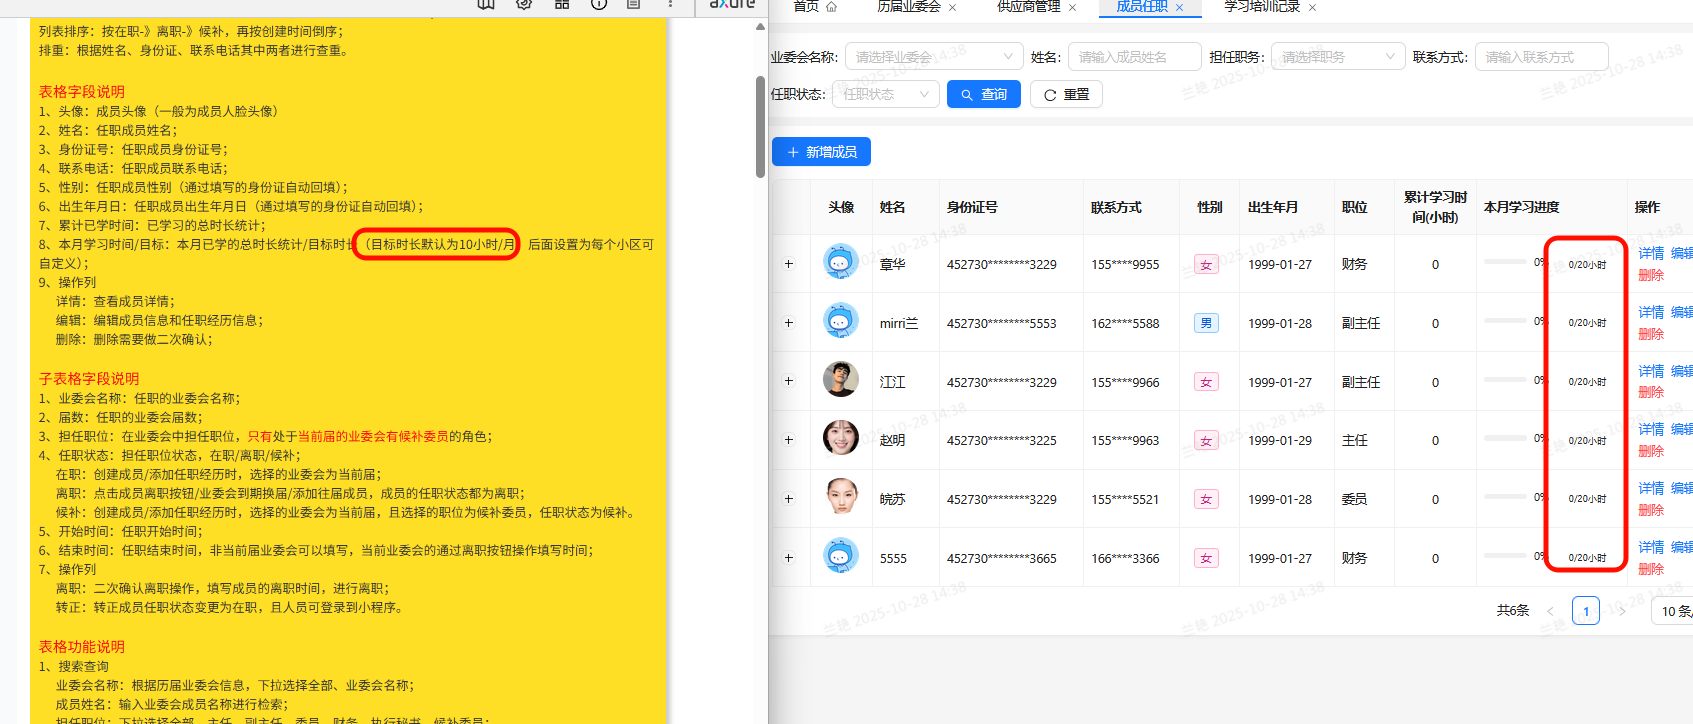Viewport: 1693px width, 724px height.
Task: Click 新增成员 plus button
Action: [821, 152]
